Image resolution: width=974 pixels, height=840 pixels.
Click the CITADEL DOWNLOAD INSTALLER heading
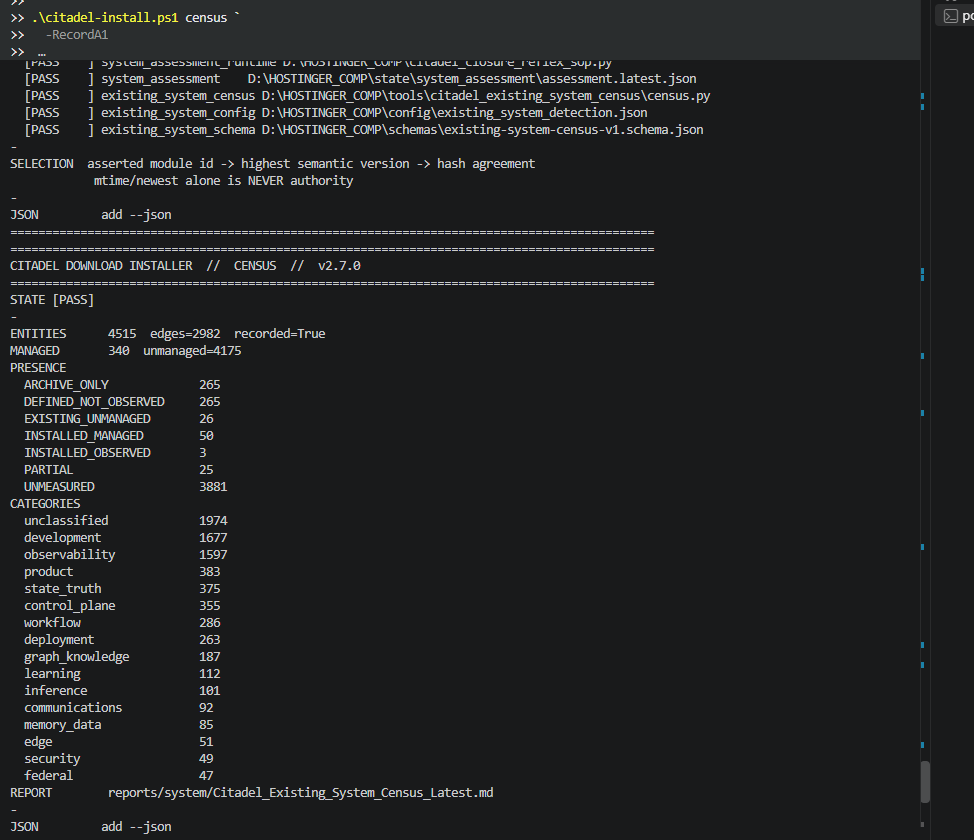point(101,265)
